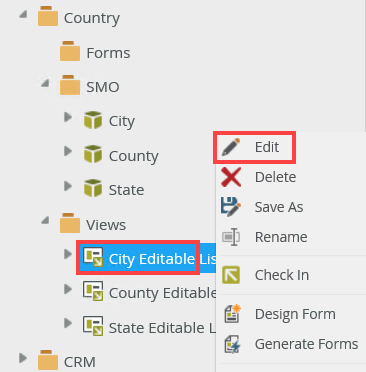Expand the State Editable List view
Image resolution: width=366 pixels, height=372 pixels.
(x=68, y=323)
